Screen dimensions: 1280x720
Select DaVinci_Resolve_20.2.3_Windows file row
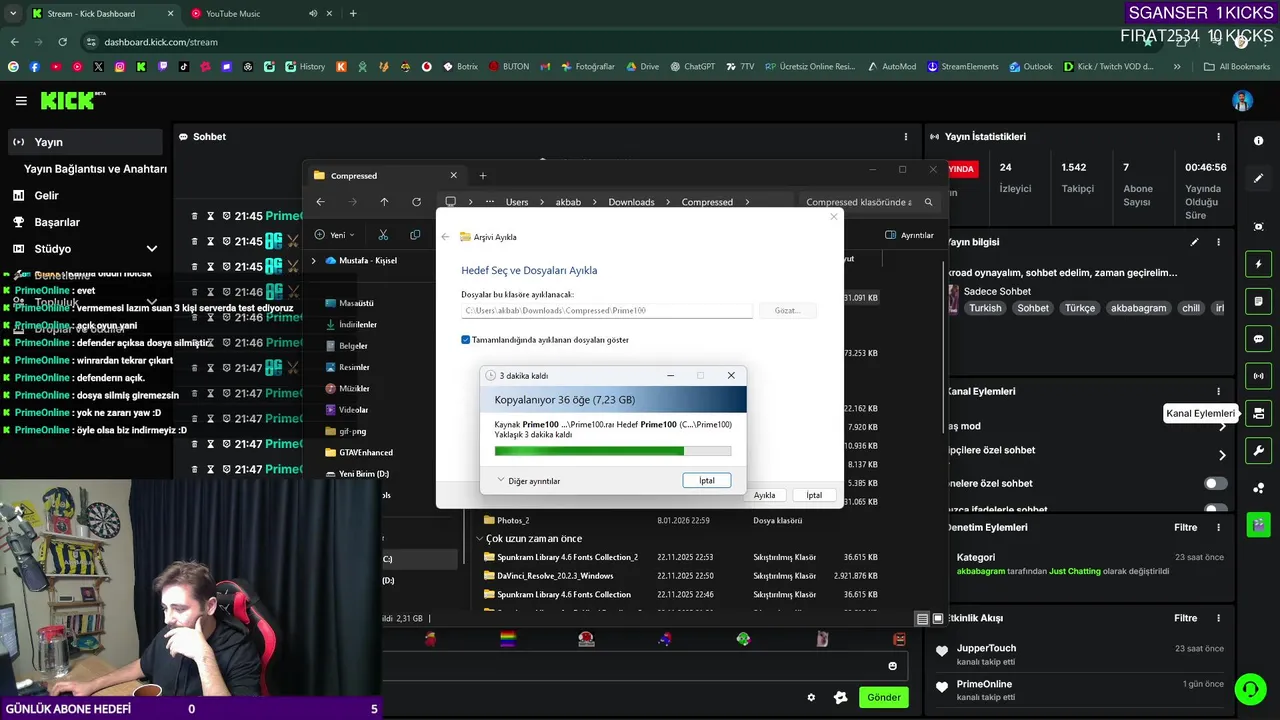[680, 576]
